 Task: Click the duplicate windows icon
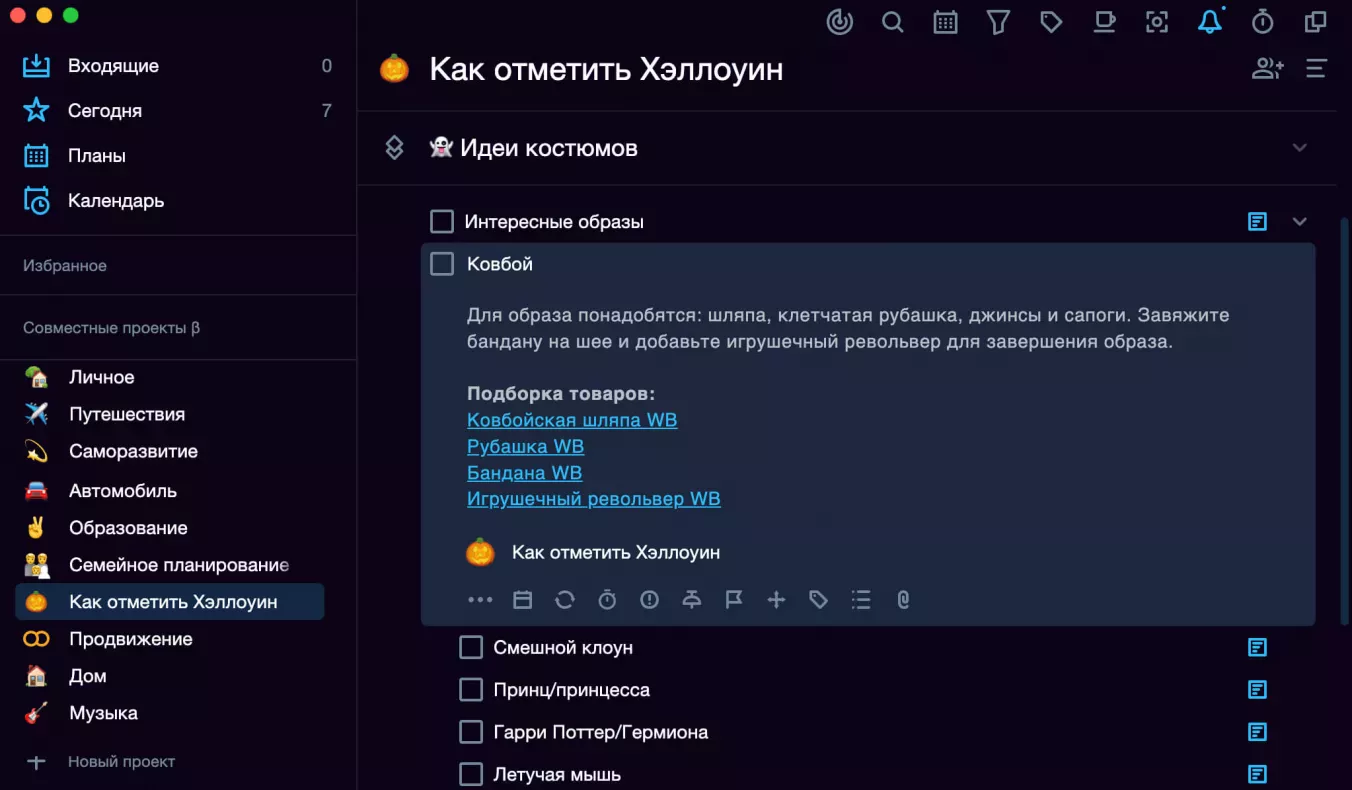[1316, 22]
